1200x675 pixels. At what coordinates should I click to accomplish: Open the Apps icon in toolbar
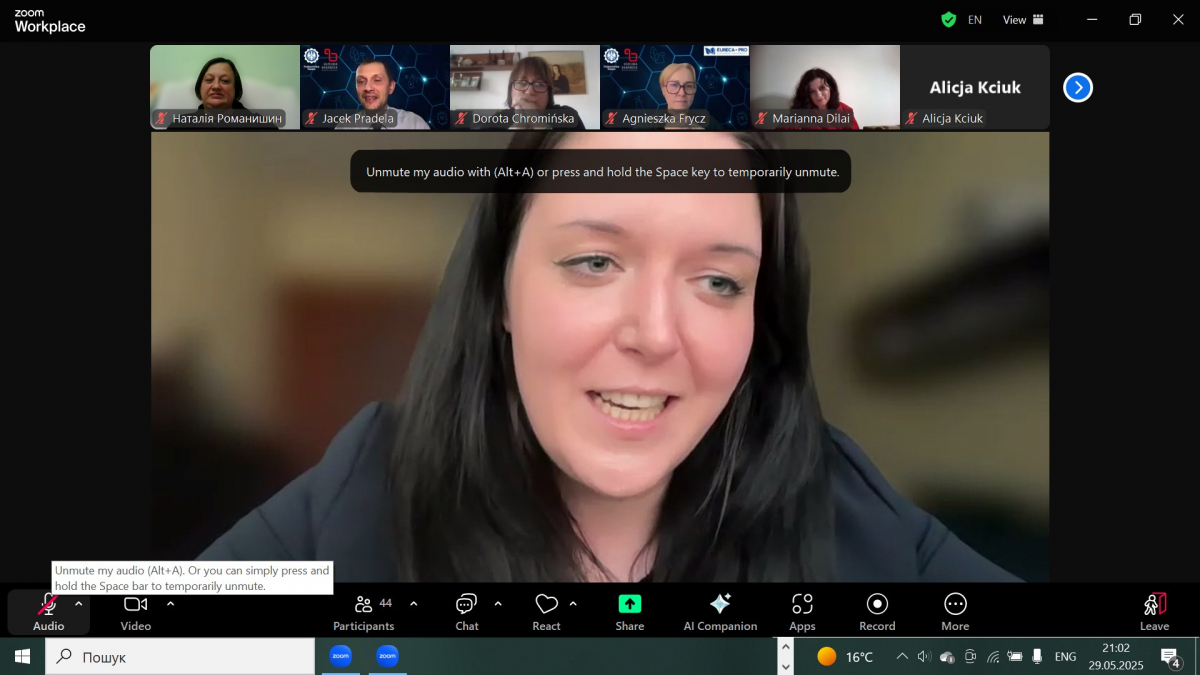click(802, 605)
